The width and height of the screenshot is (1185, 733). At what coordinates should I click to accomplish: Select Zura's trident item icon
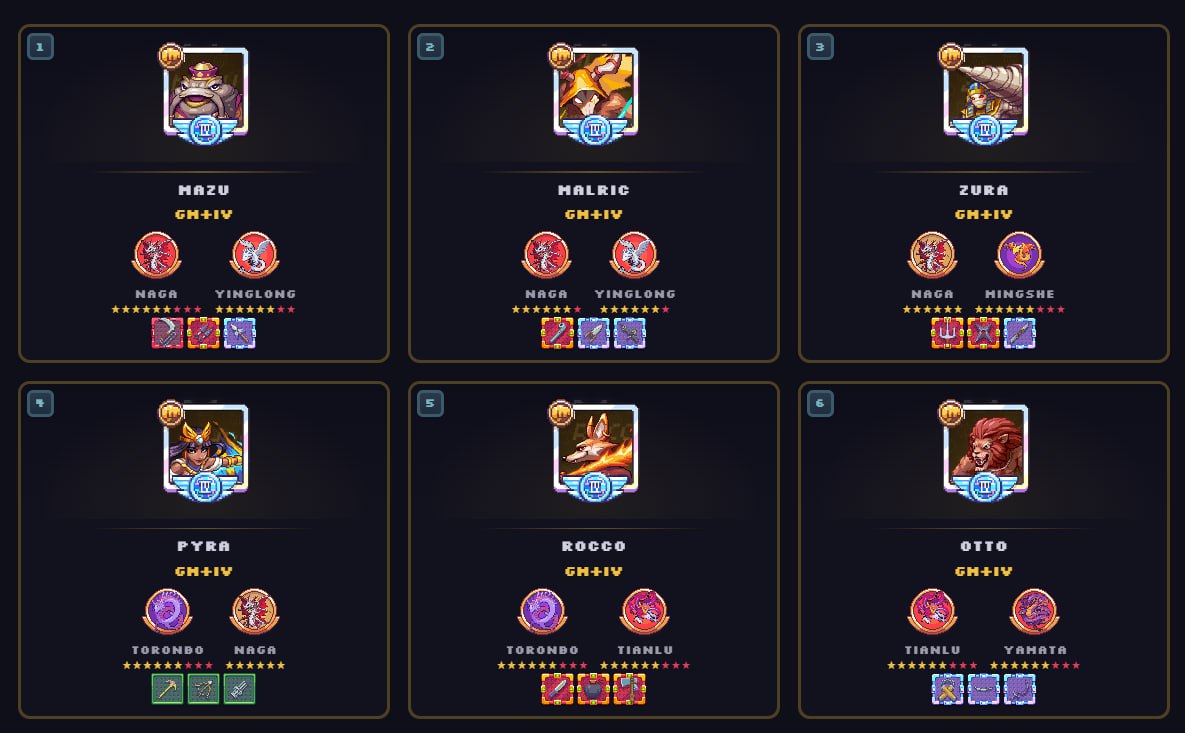pos(947,333)
